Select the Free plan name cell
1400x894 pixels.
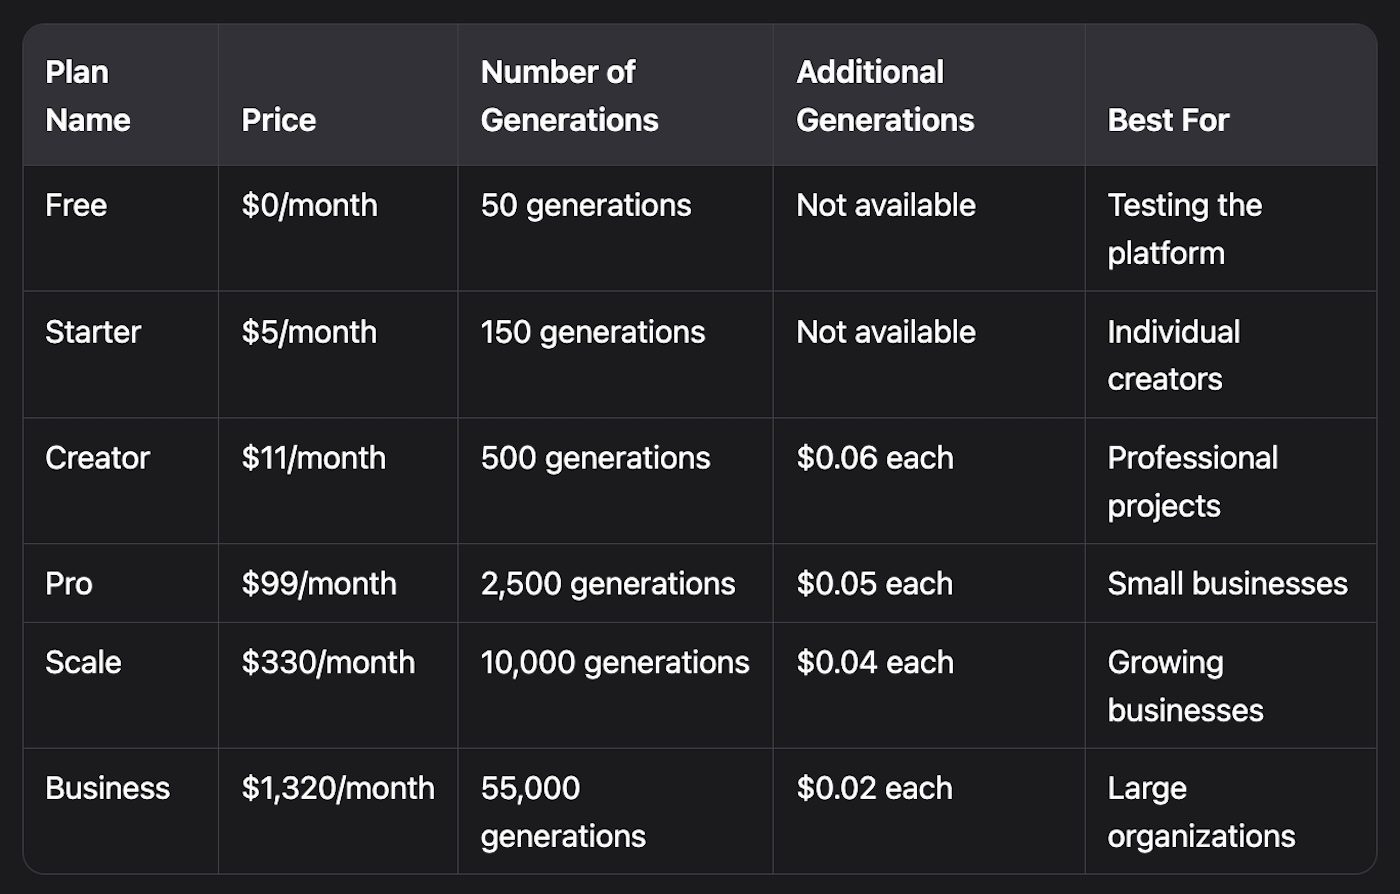76,205
